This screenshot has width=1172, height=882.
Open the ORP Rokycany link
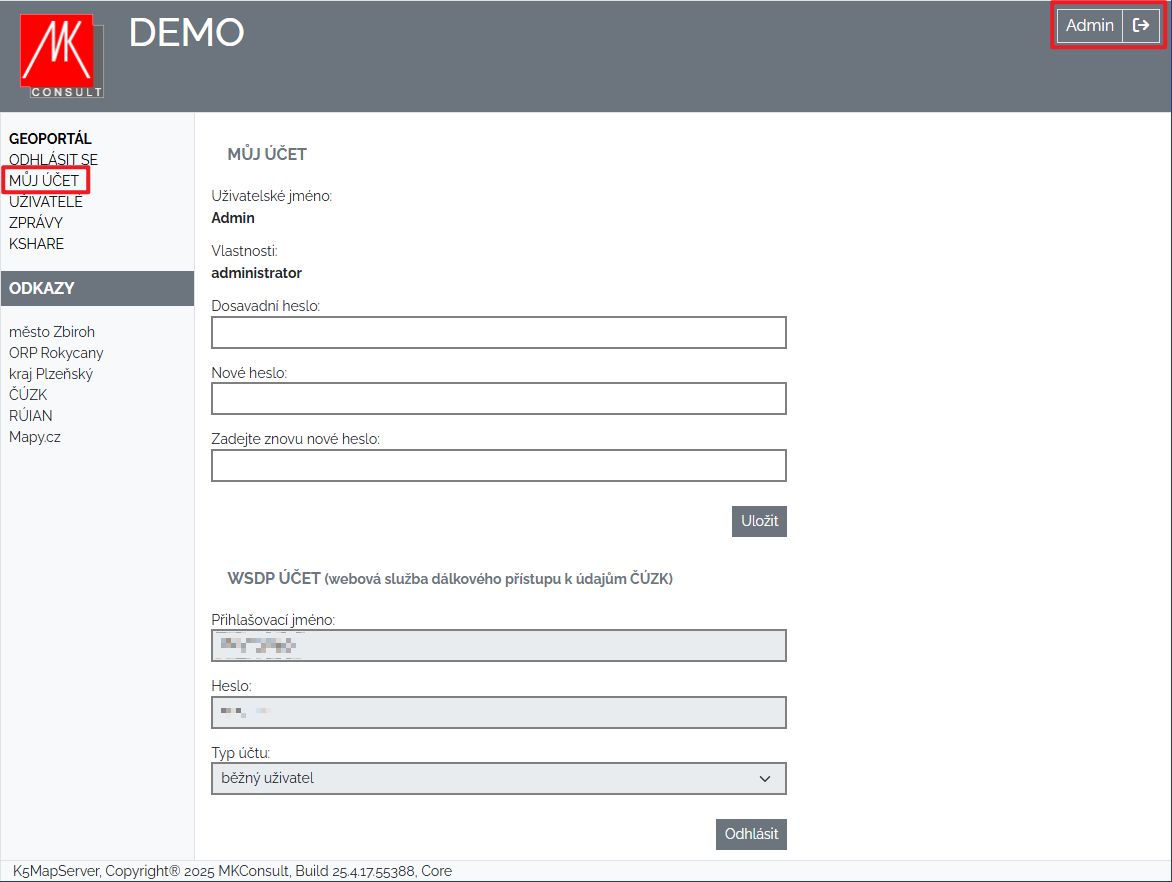(x=56, y=353)
